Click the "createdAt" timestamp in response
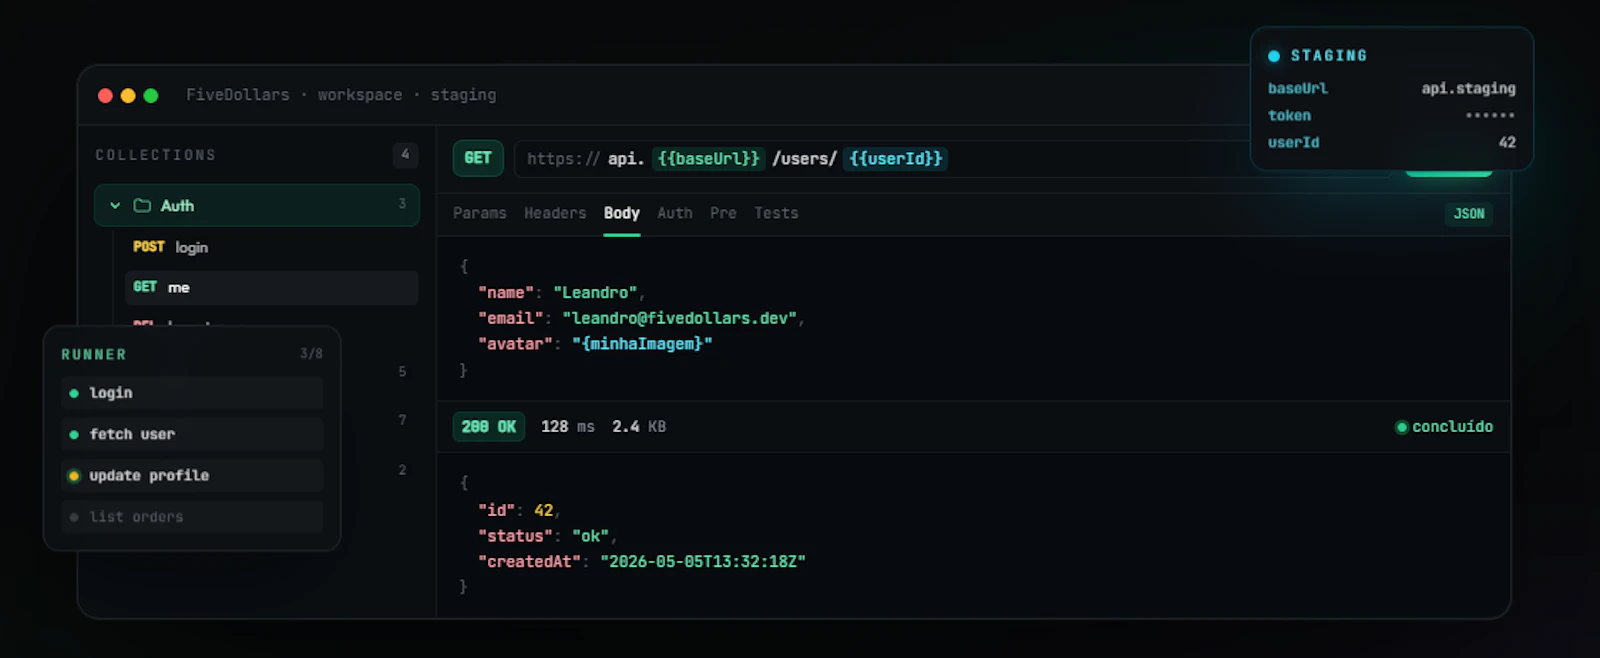 point(703,562)
